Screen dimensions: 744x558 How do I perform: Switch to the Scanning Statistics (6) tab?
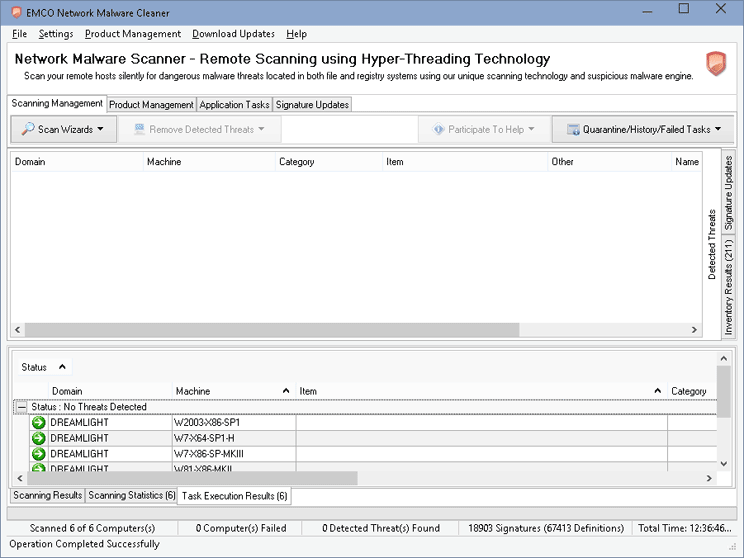point(131,495)
